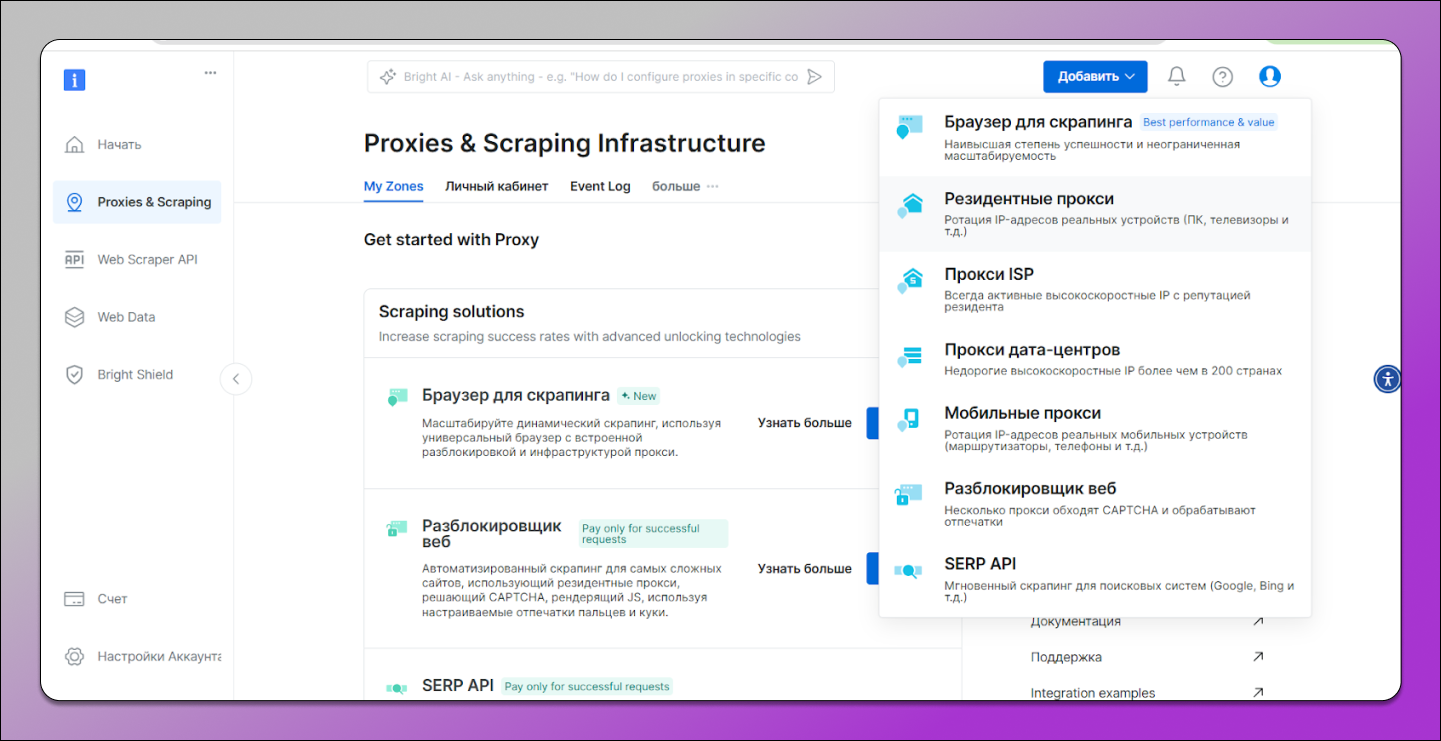Click the house icon next to Начать
The height and width of the screenshot is (741, 1441).
pyautogui.click(x=74, y=145)
